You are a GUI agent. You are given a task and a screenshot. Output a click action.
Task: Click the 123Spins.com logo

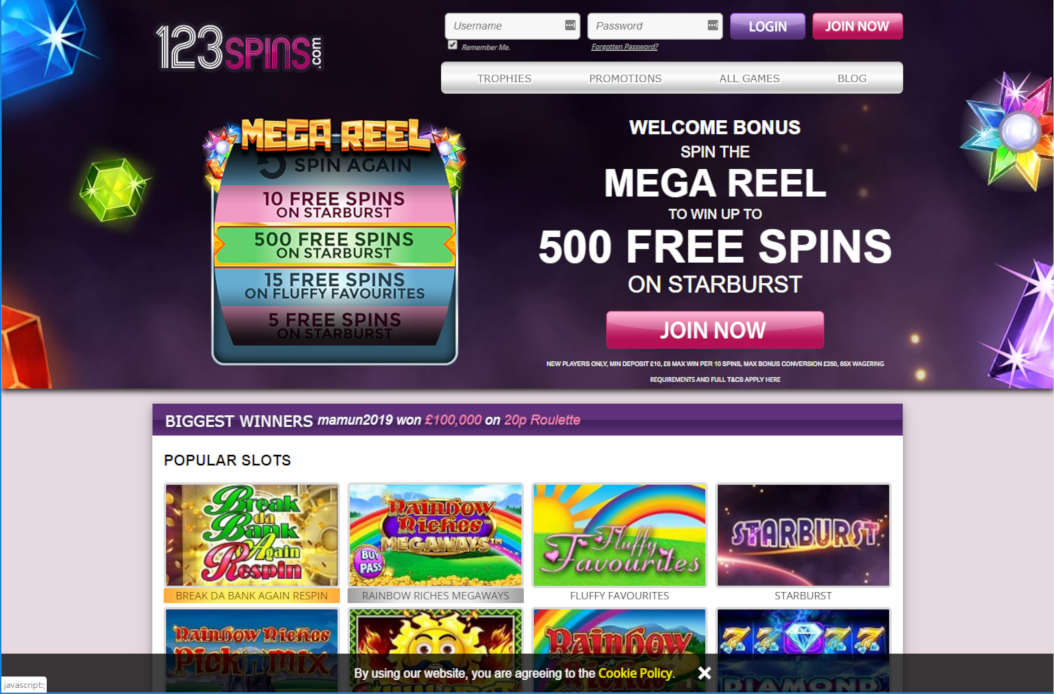pyautogui.click(x=239, y=48)
